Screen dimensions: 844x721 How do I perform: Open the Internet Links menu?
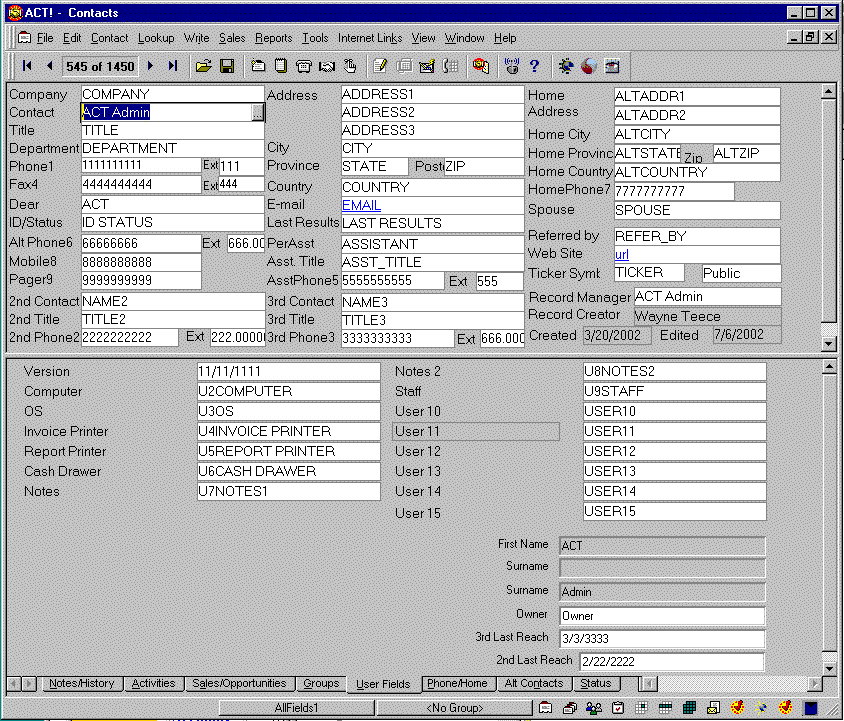[x=370, y=38]
